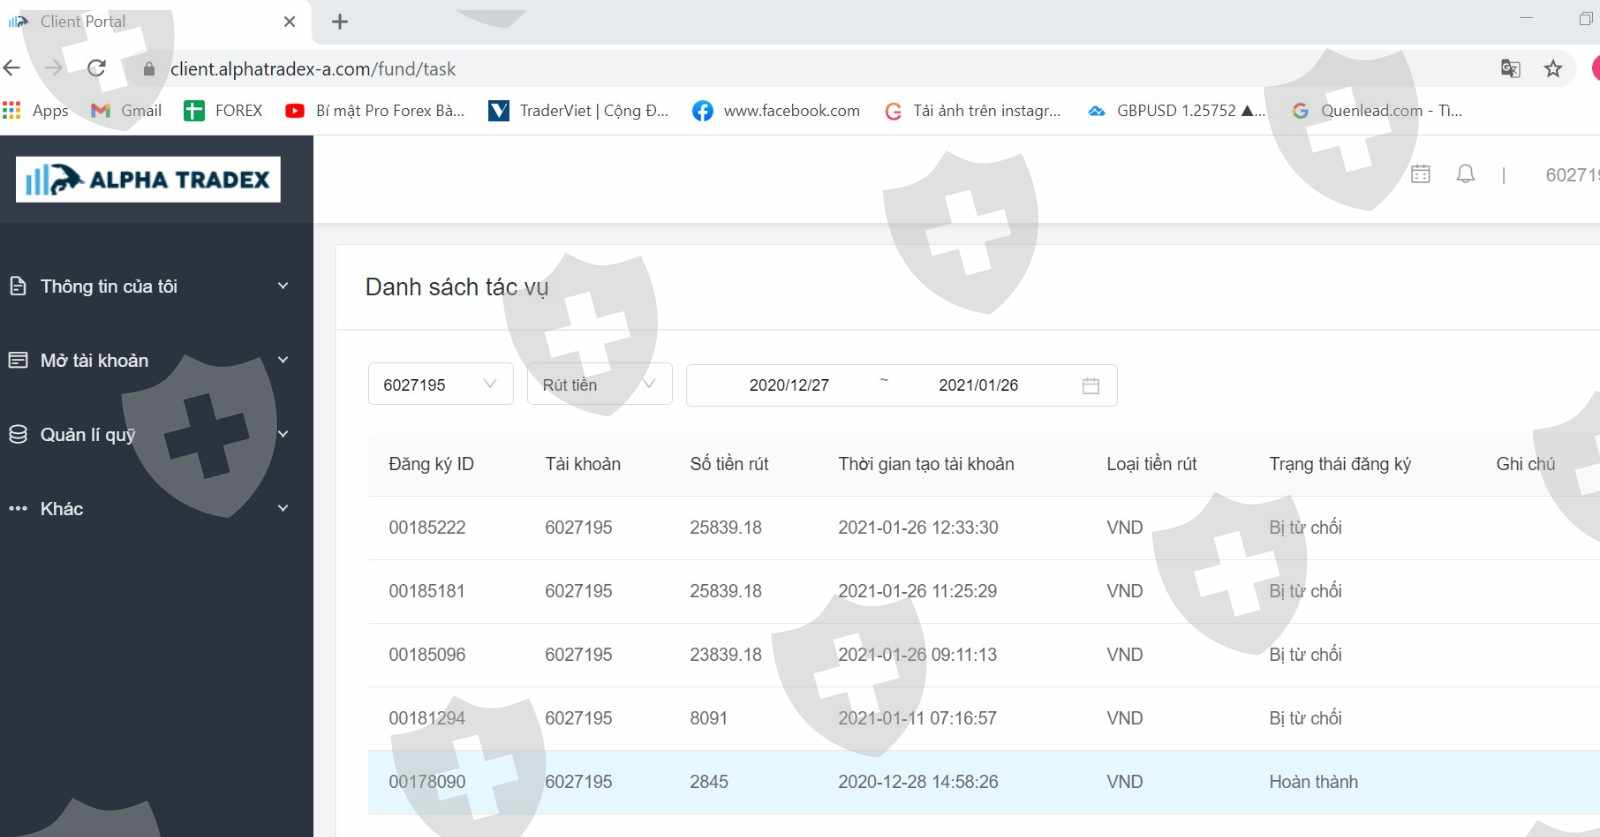1600x837 pixels.
Task: Open the Rút tiền type dropdown
Action: pyautogui.click(x=599, y=385)
